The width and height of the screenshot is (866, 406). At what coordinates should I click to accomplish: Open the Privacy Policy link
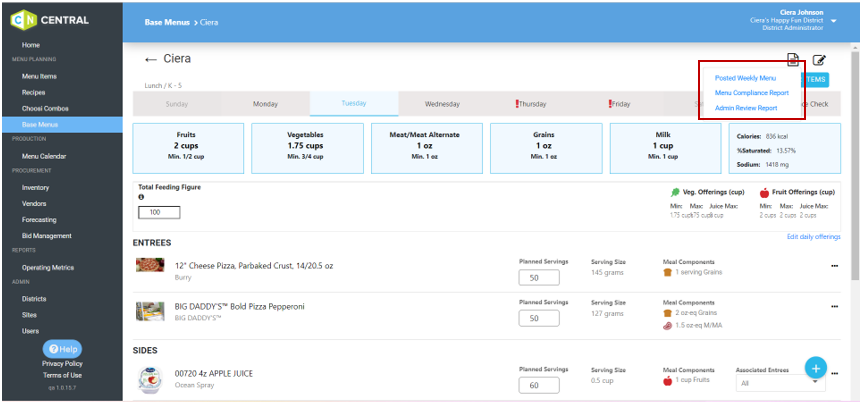click(x=62, y=364)
